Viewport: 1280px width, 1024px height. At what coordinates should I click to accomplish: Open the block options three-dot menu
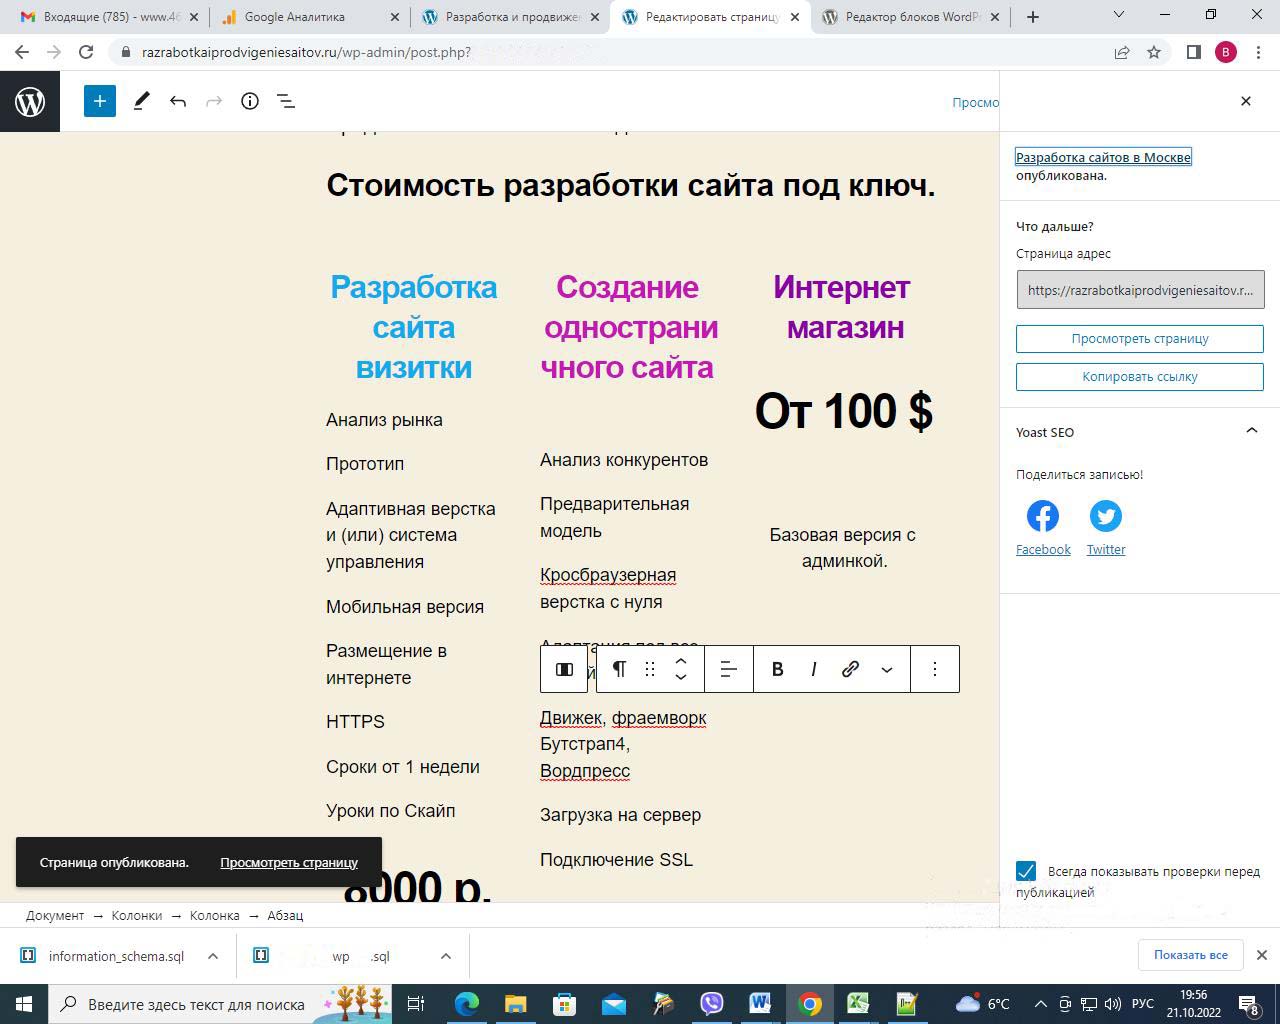pos(935,669)
